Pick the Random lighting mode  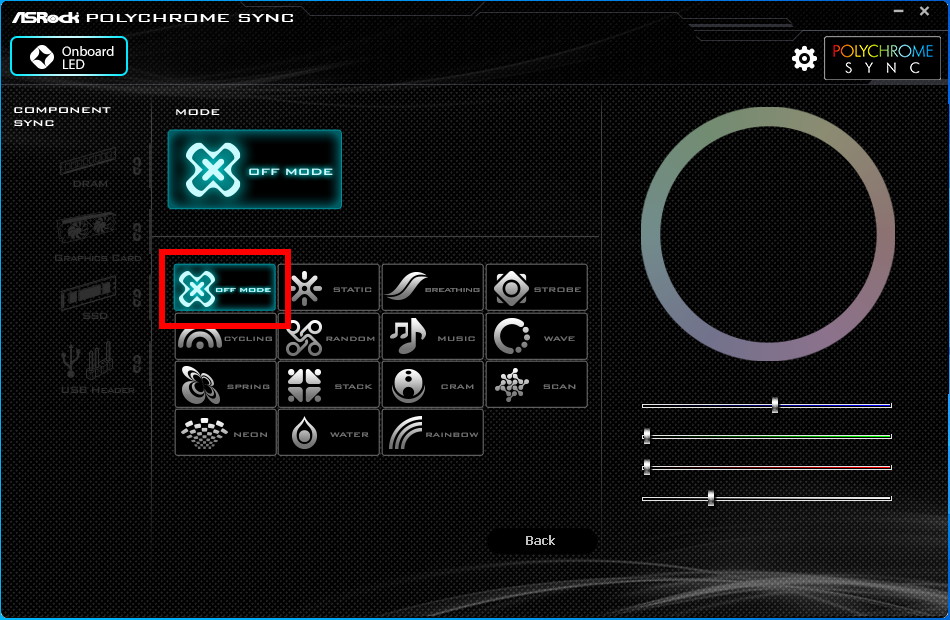[x=329, y=336]
